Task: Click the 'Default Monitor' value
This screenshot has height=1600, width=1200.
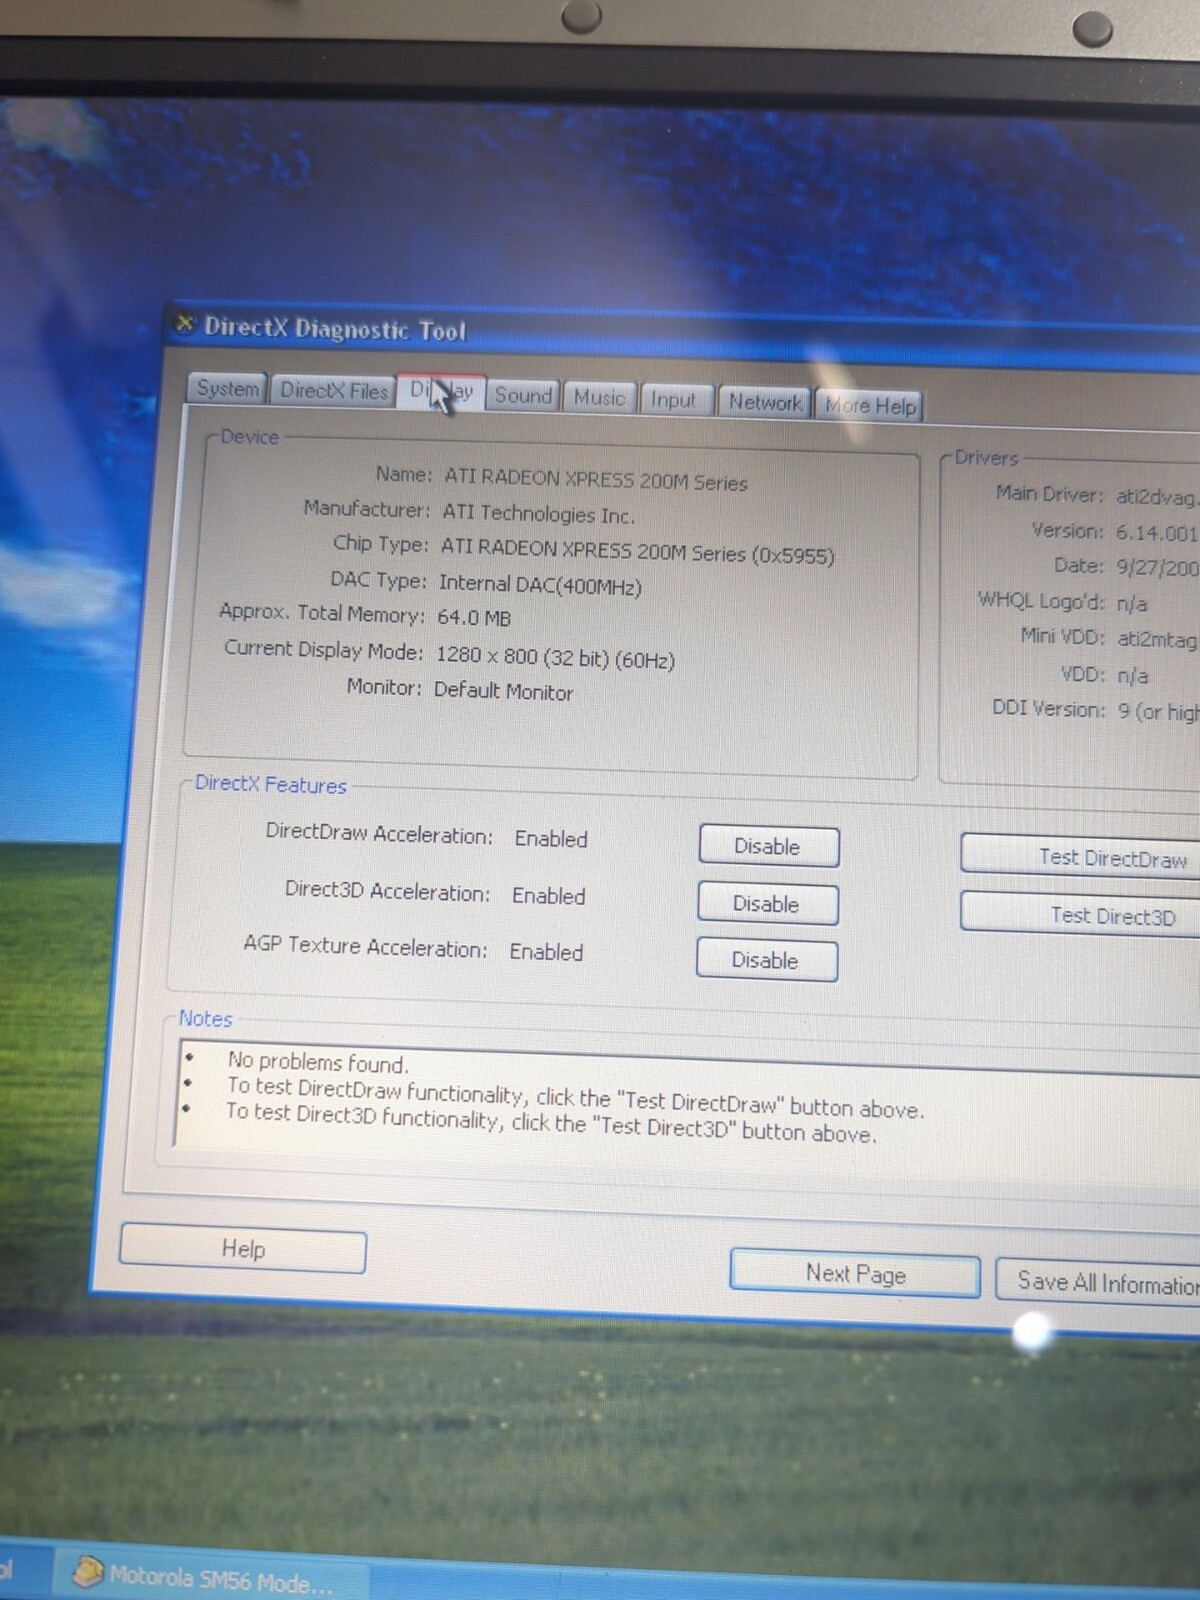Action: coord(503,691)
